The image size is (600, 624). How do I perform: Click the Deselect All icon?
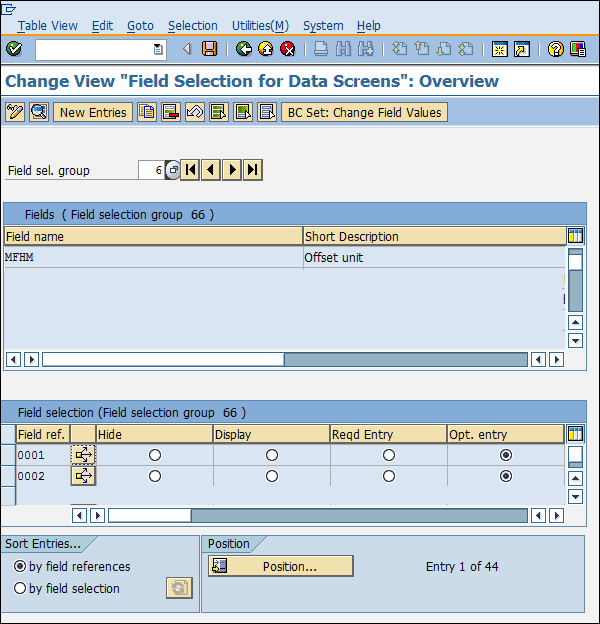tap(267, 112)
